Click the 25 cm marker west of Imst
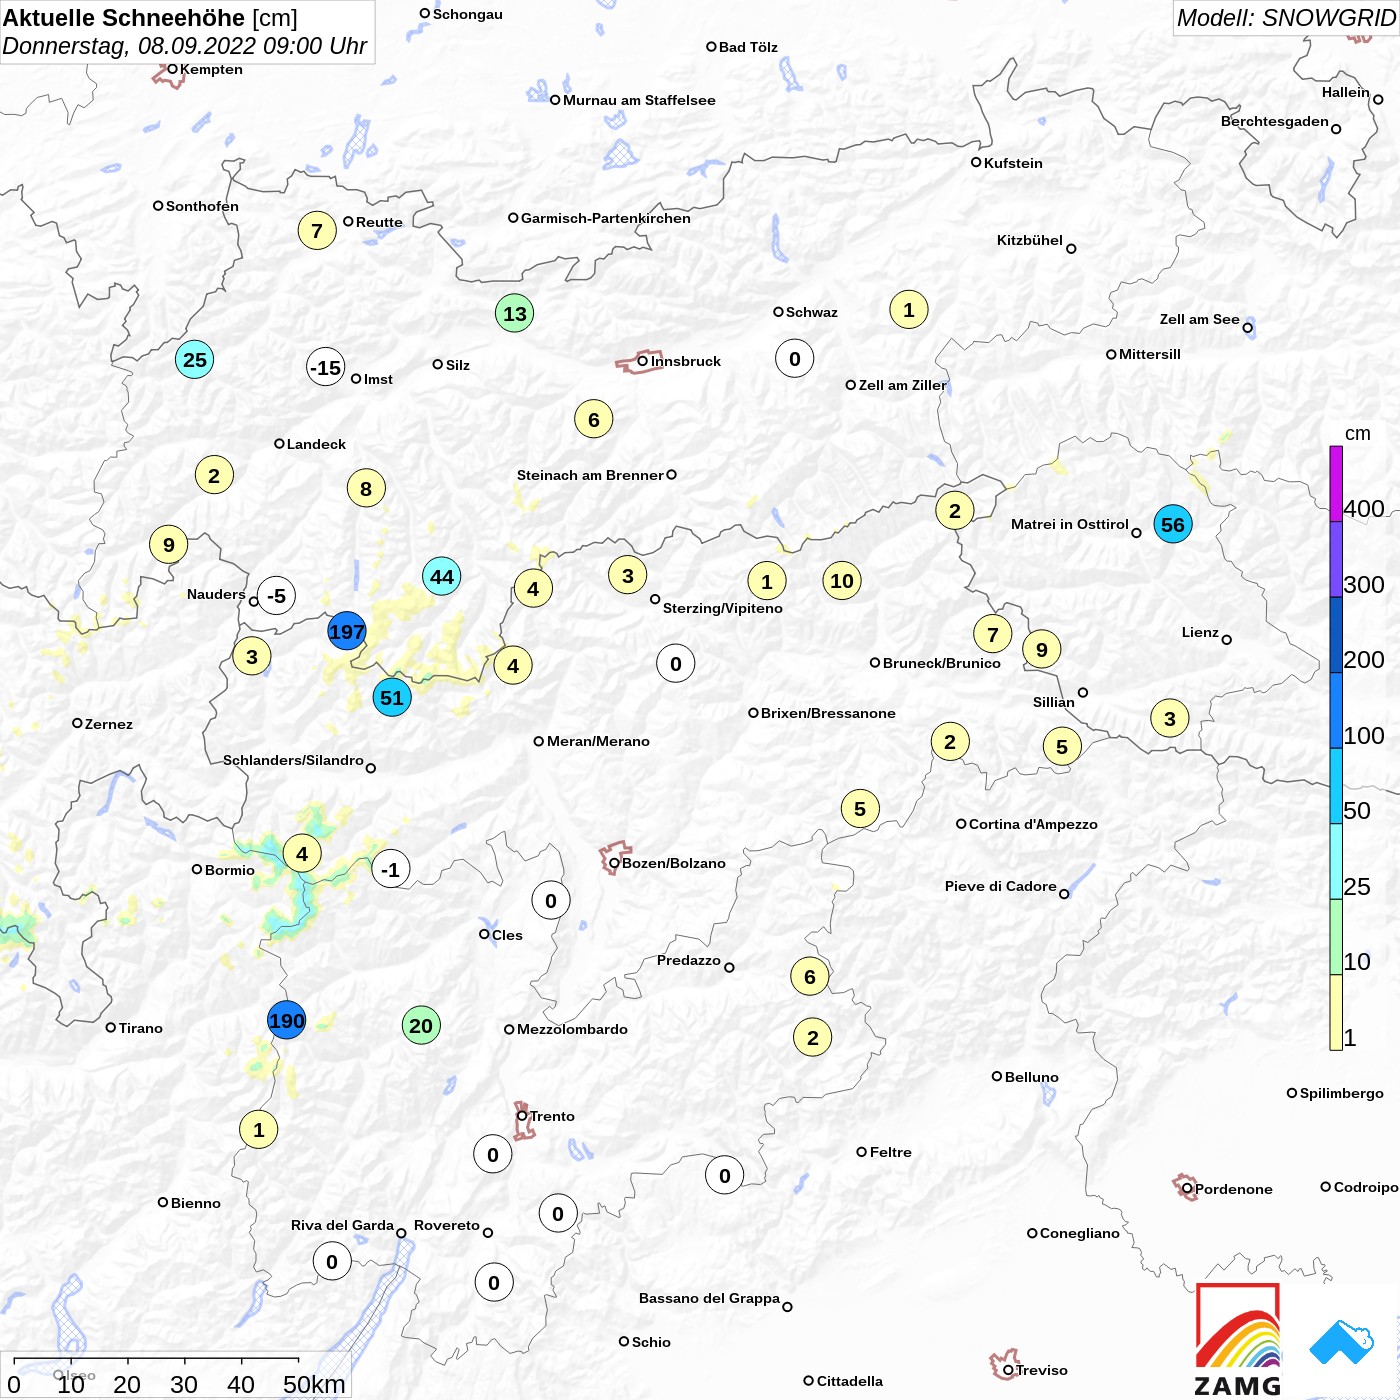This screenshot has width=1400, height=1400. click(x=195, y=359)
